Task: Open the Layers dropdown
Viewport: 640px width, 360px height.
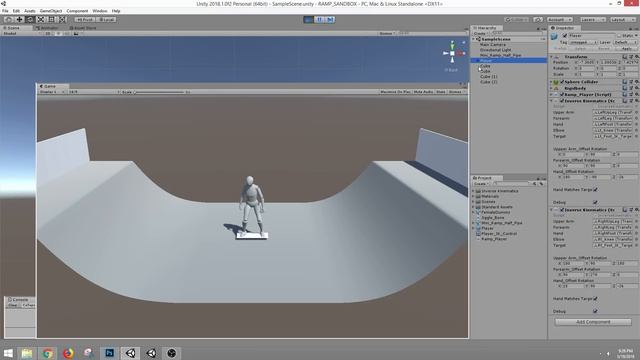Action: click(x=592, y=20)
